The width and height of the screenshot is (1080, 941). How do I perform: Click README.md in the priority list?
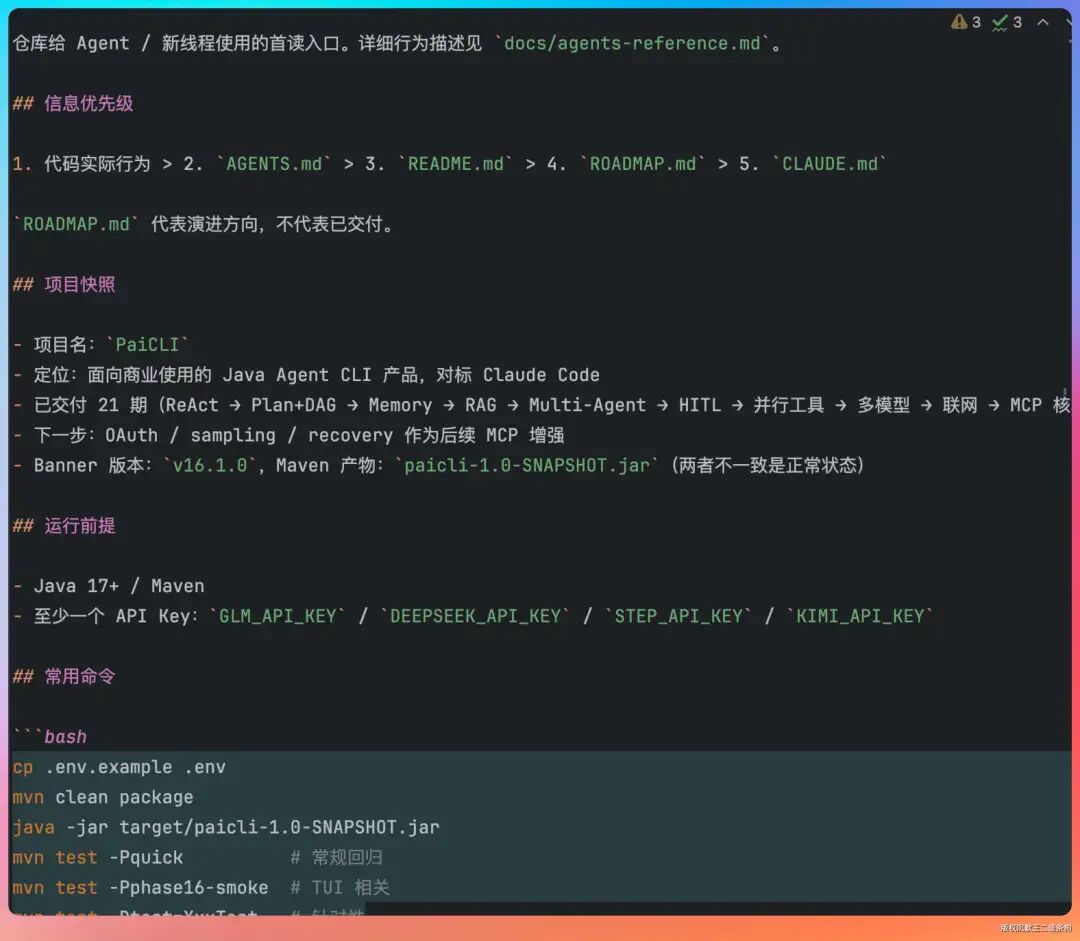click(455, 164)
